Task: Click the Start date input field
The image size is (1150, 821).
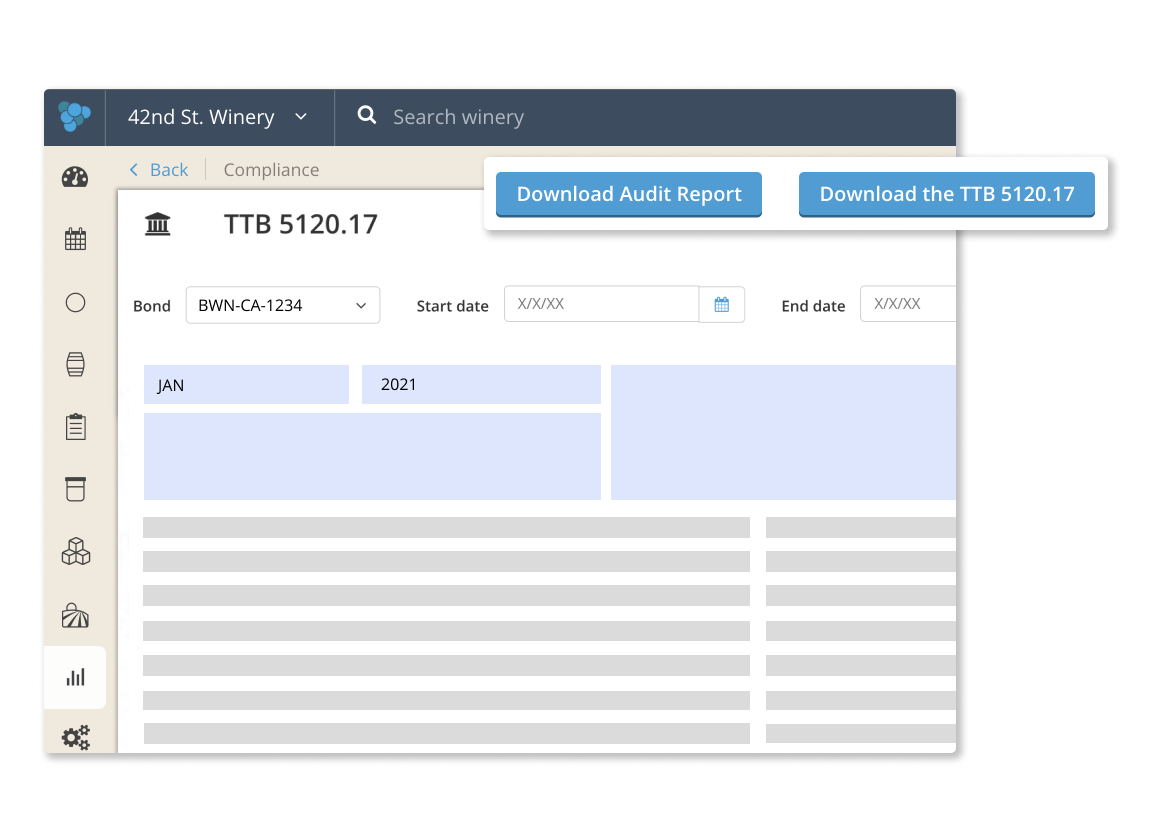Action: tap(600, 304)
